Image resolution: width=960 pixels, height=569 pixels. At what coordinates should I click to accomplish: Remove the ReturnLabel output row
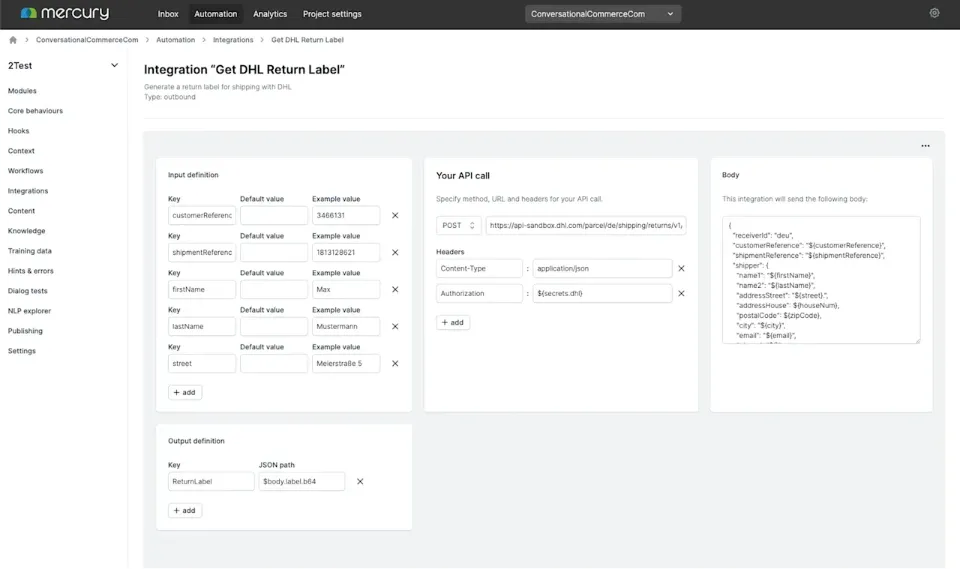click(360, 481)
